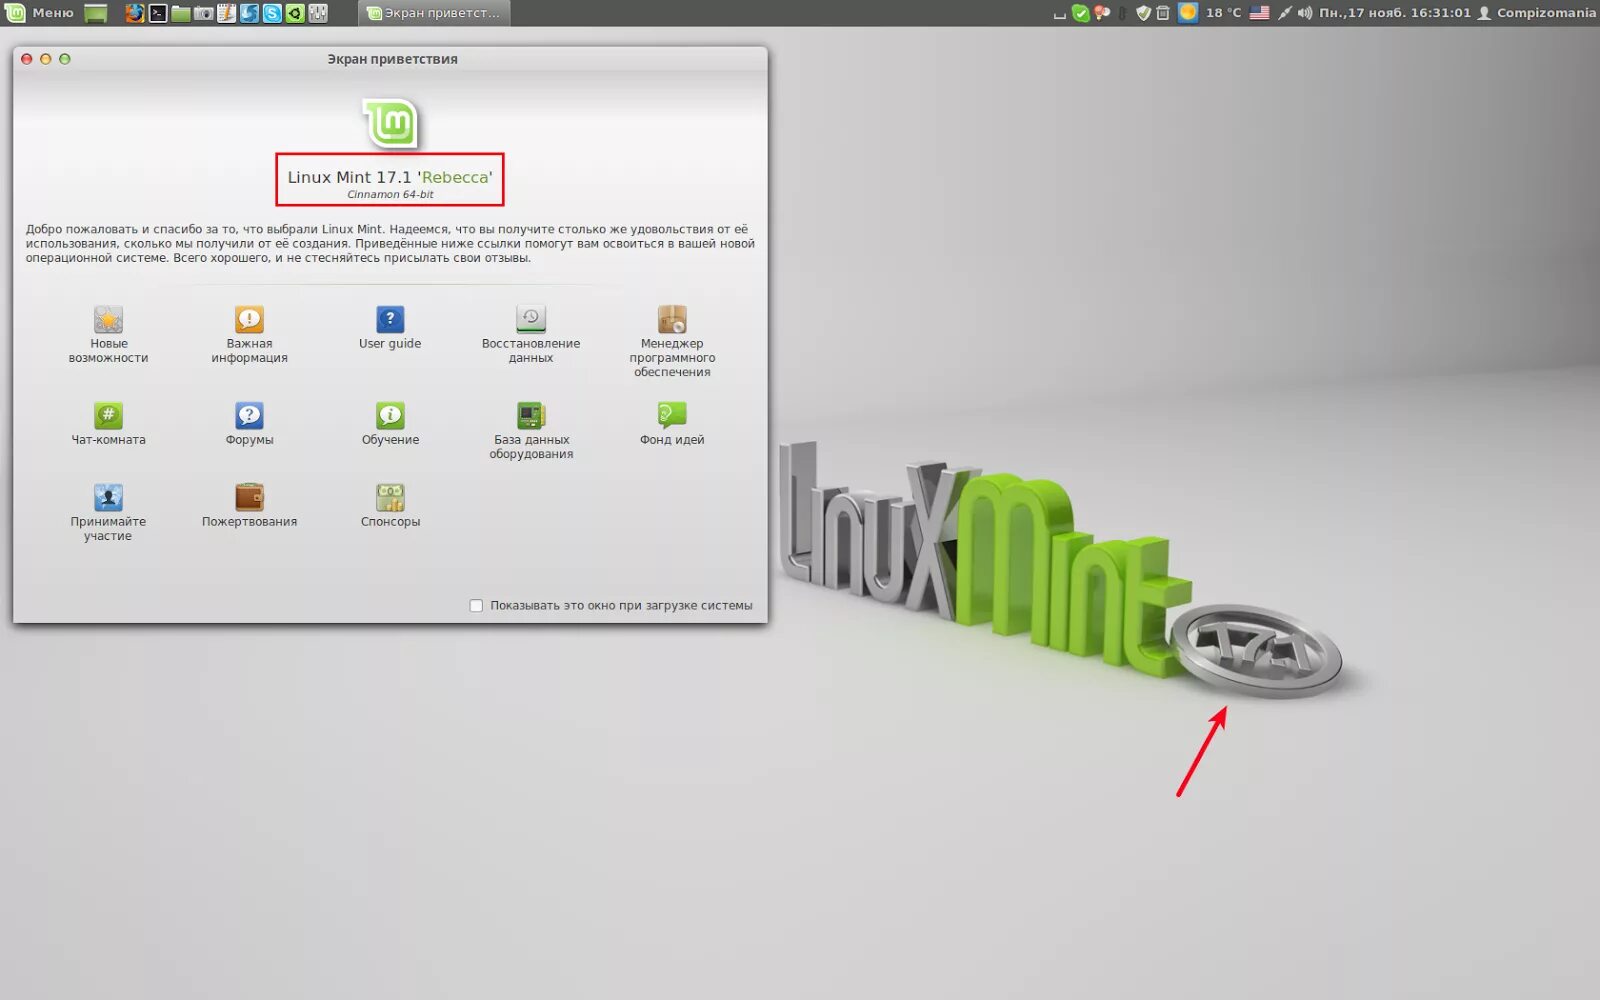Click the Cinnamon 64-bit subtitle
Image resolution: width=1600 pixels, height=1000 pixels.
390,195
